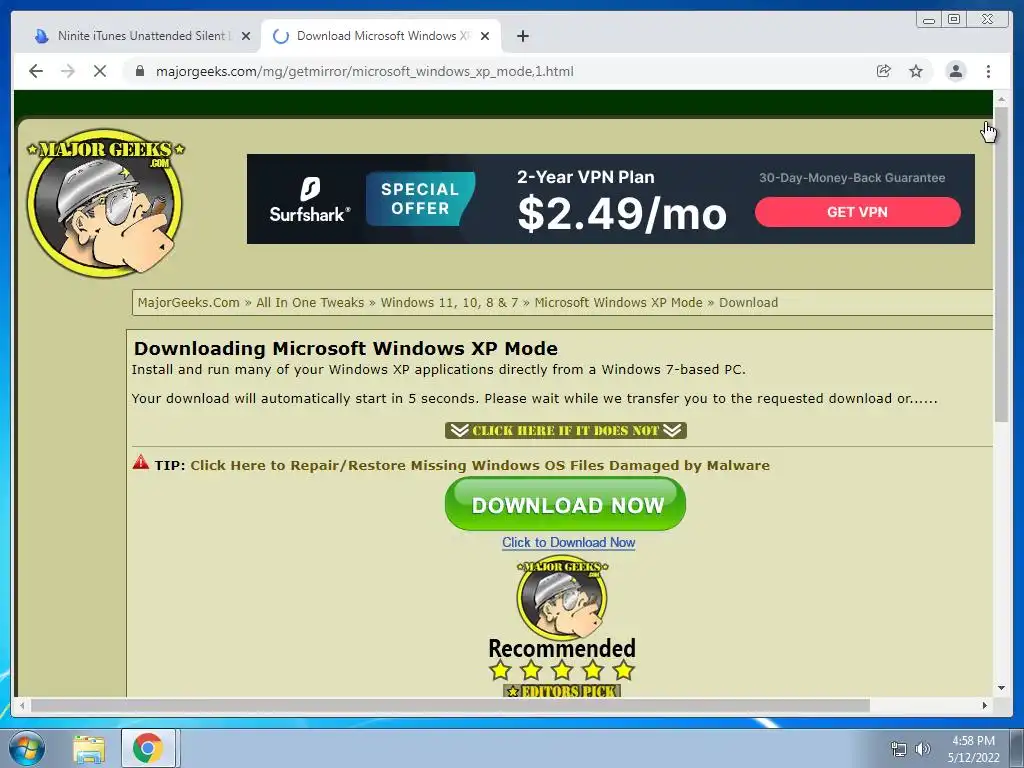Viewport: 1024px width, 768px height.
Task: Click the five-star rating row
Action: point(562,671)
